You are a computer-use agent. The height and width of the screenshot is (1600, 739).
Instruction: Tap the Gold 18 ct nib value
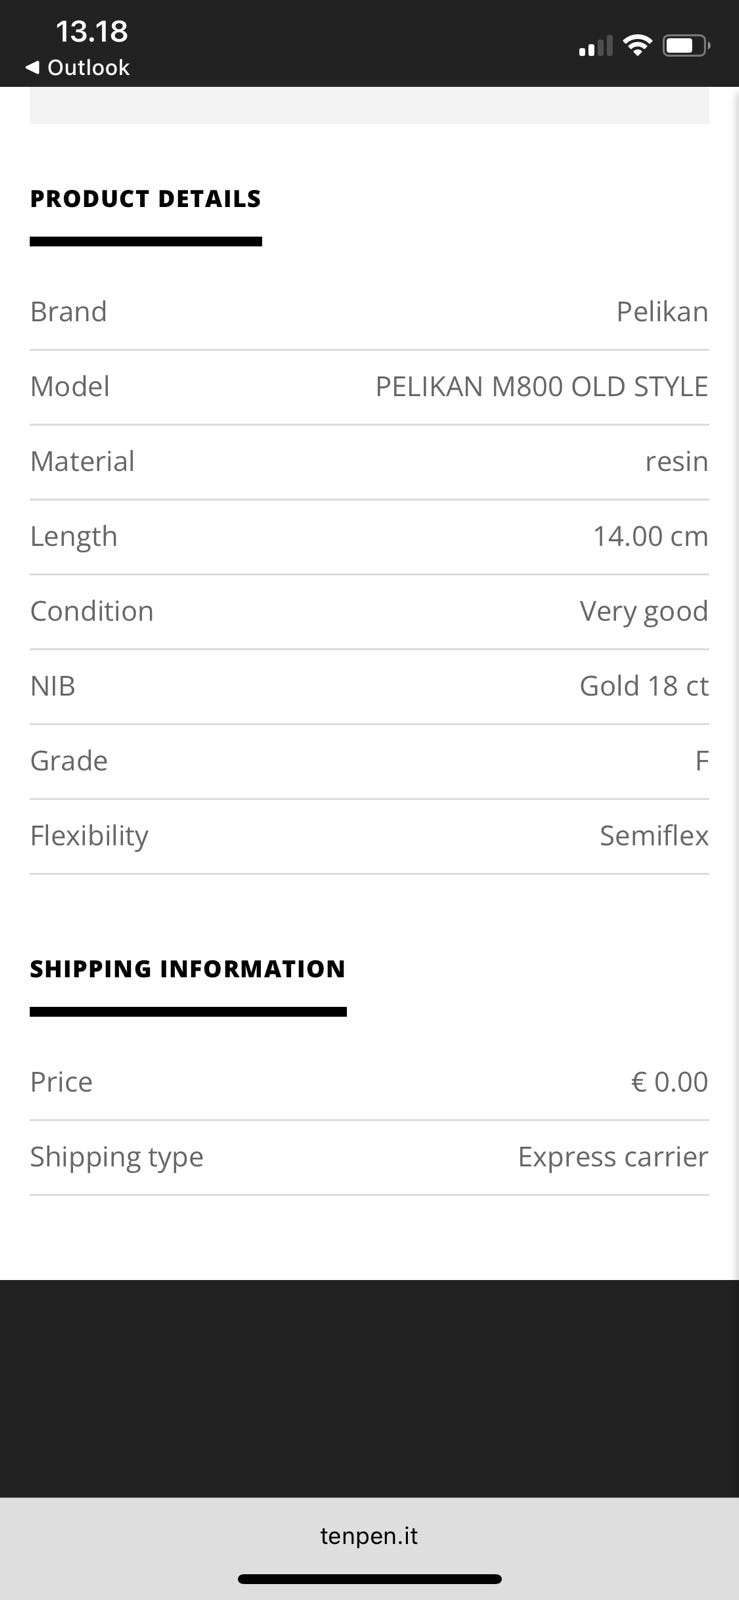pos(643,686)
